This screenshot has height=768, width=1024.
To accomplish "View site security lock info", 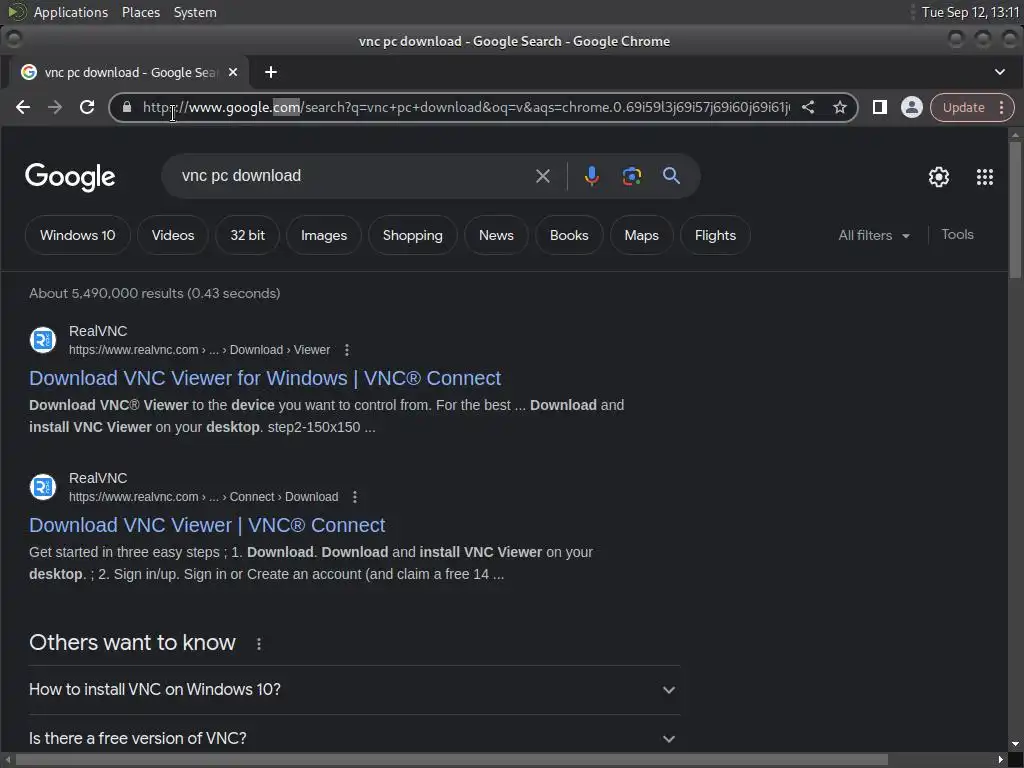I will point(127,107).
